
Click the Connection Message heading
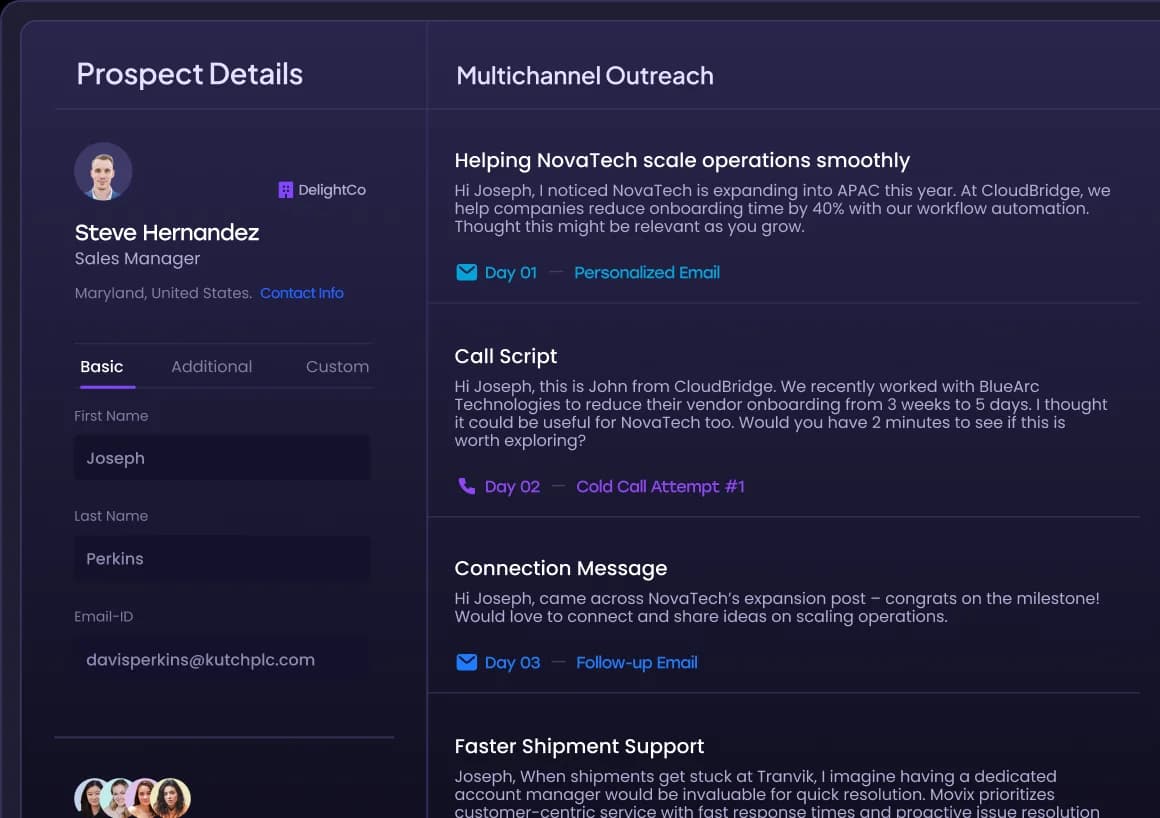pos(560,568)
